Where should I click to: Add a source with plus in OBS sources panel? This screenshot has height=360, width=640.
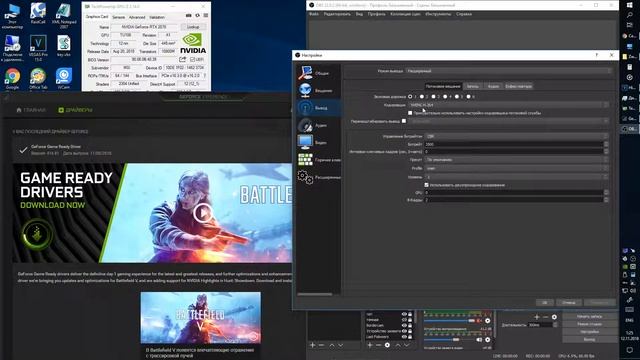point(370,345)
